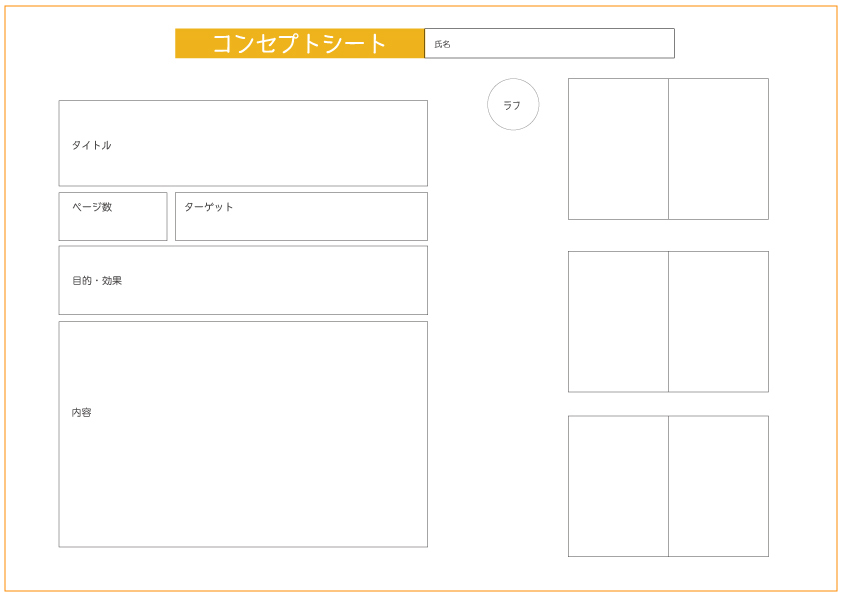The width and height of the screenshot is (842, 595).
Task: Click the ターゲット field box
Action: [301, 216]
